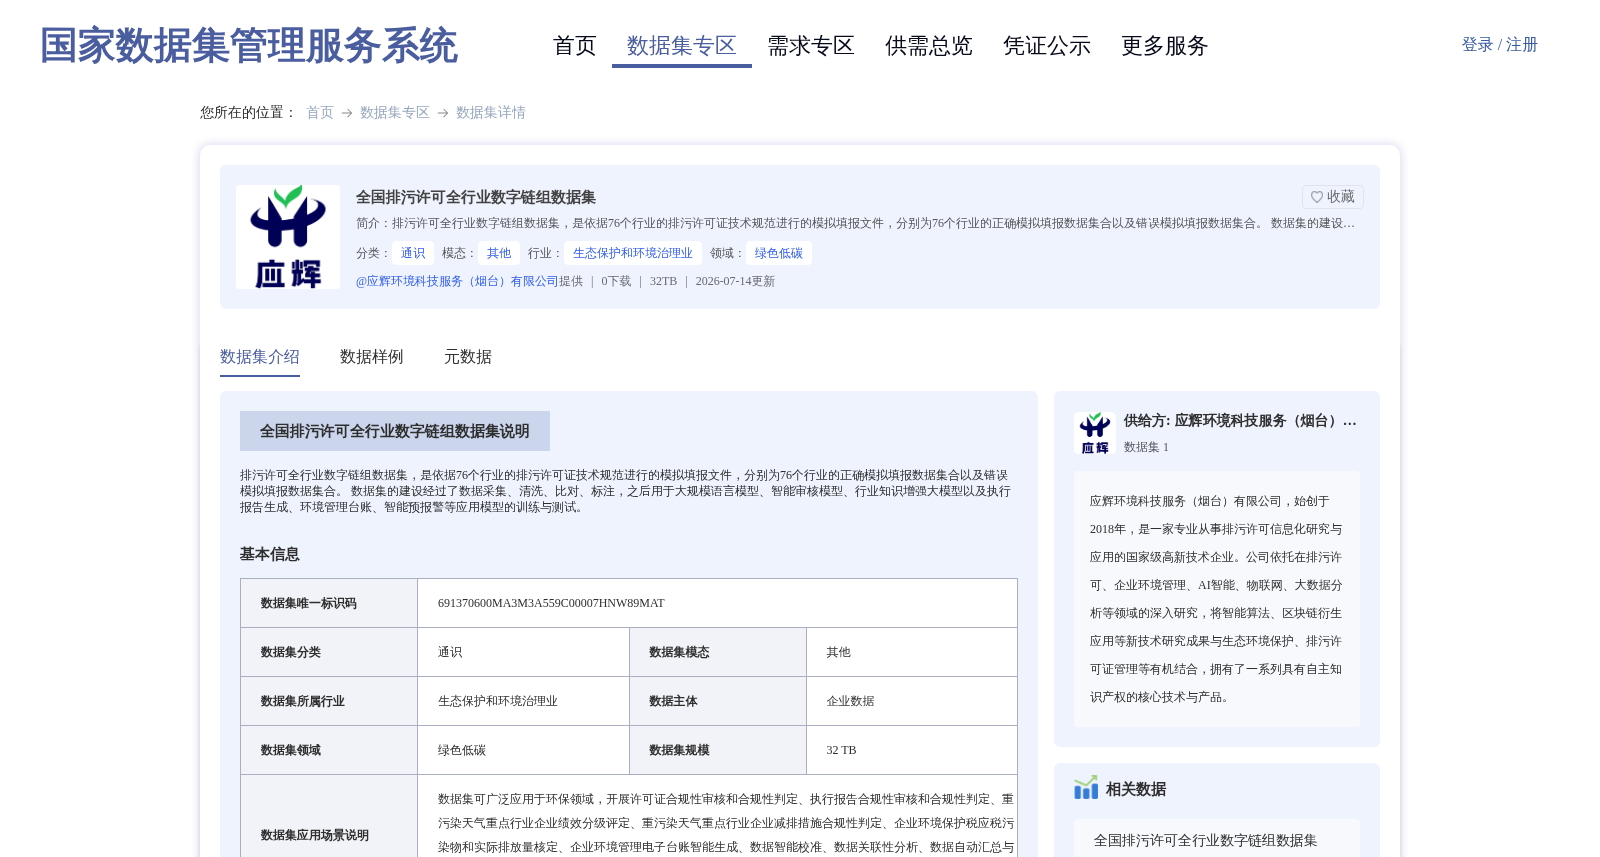Image resolution: width=1600 pixels, height=857 pixels.
Task: Switch to the 数据样例 tab
Action: tap(372, 357)
